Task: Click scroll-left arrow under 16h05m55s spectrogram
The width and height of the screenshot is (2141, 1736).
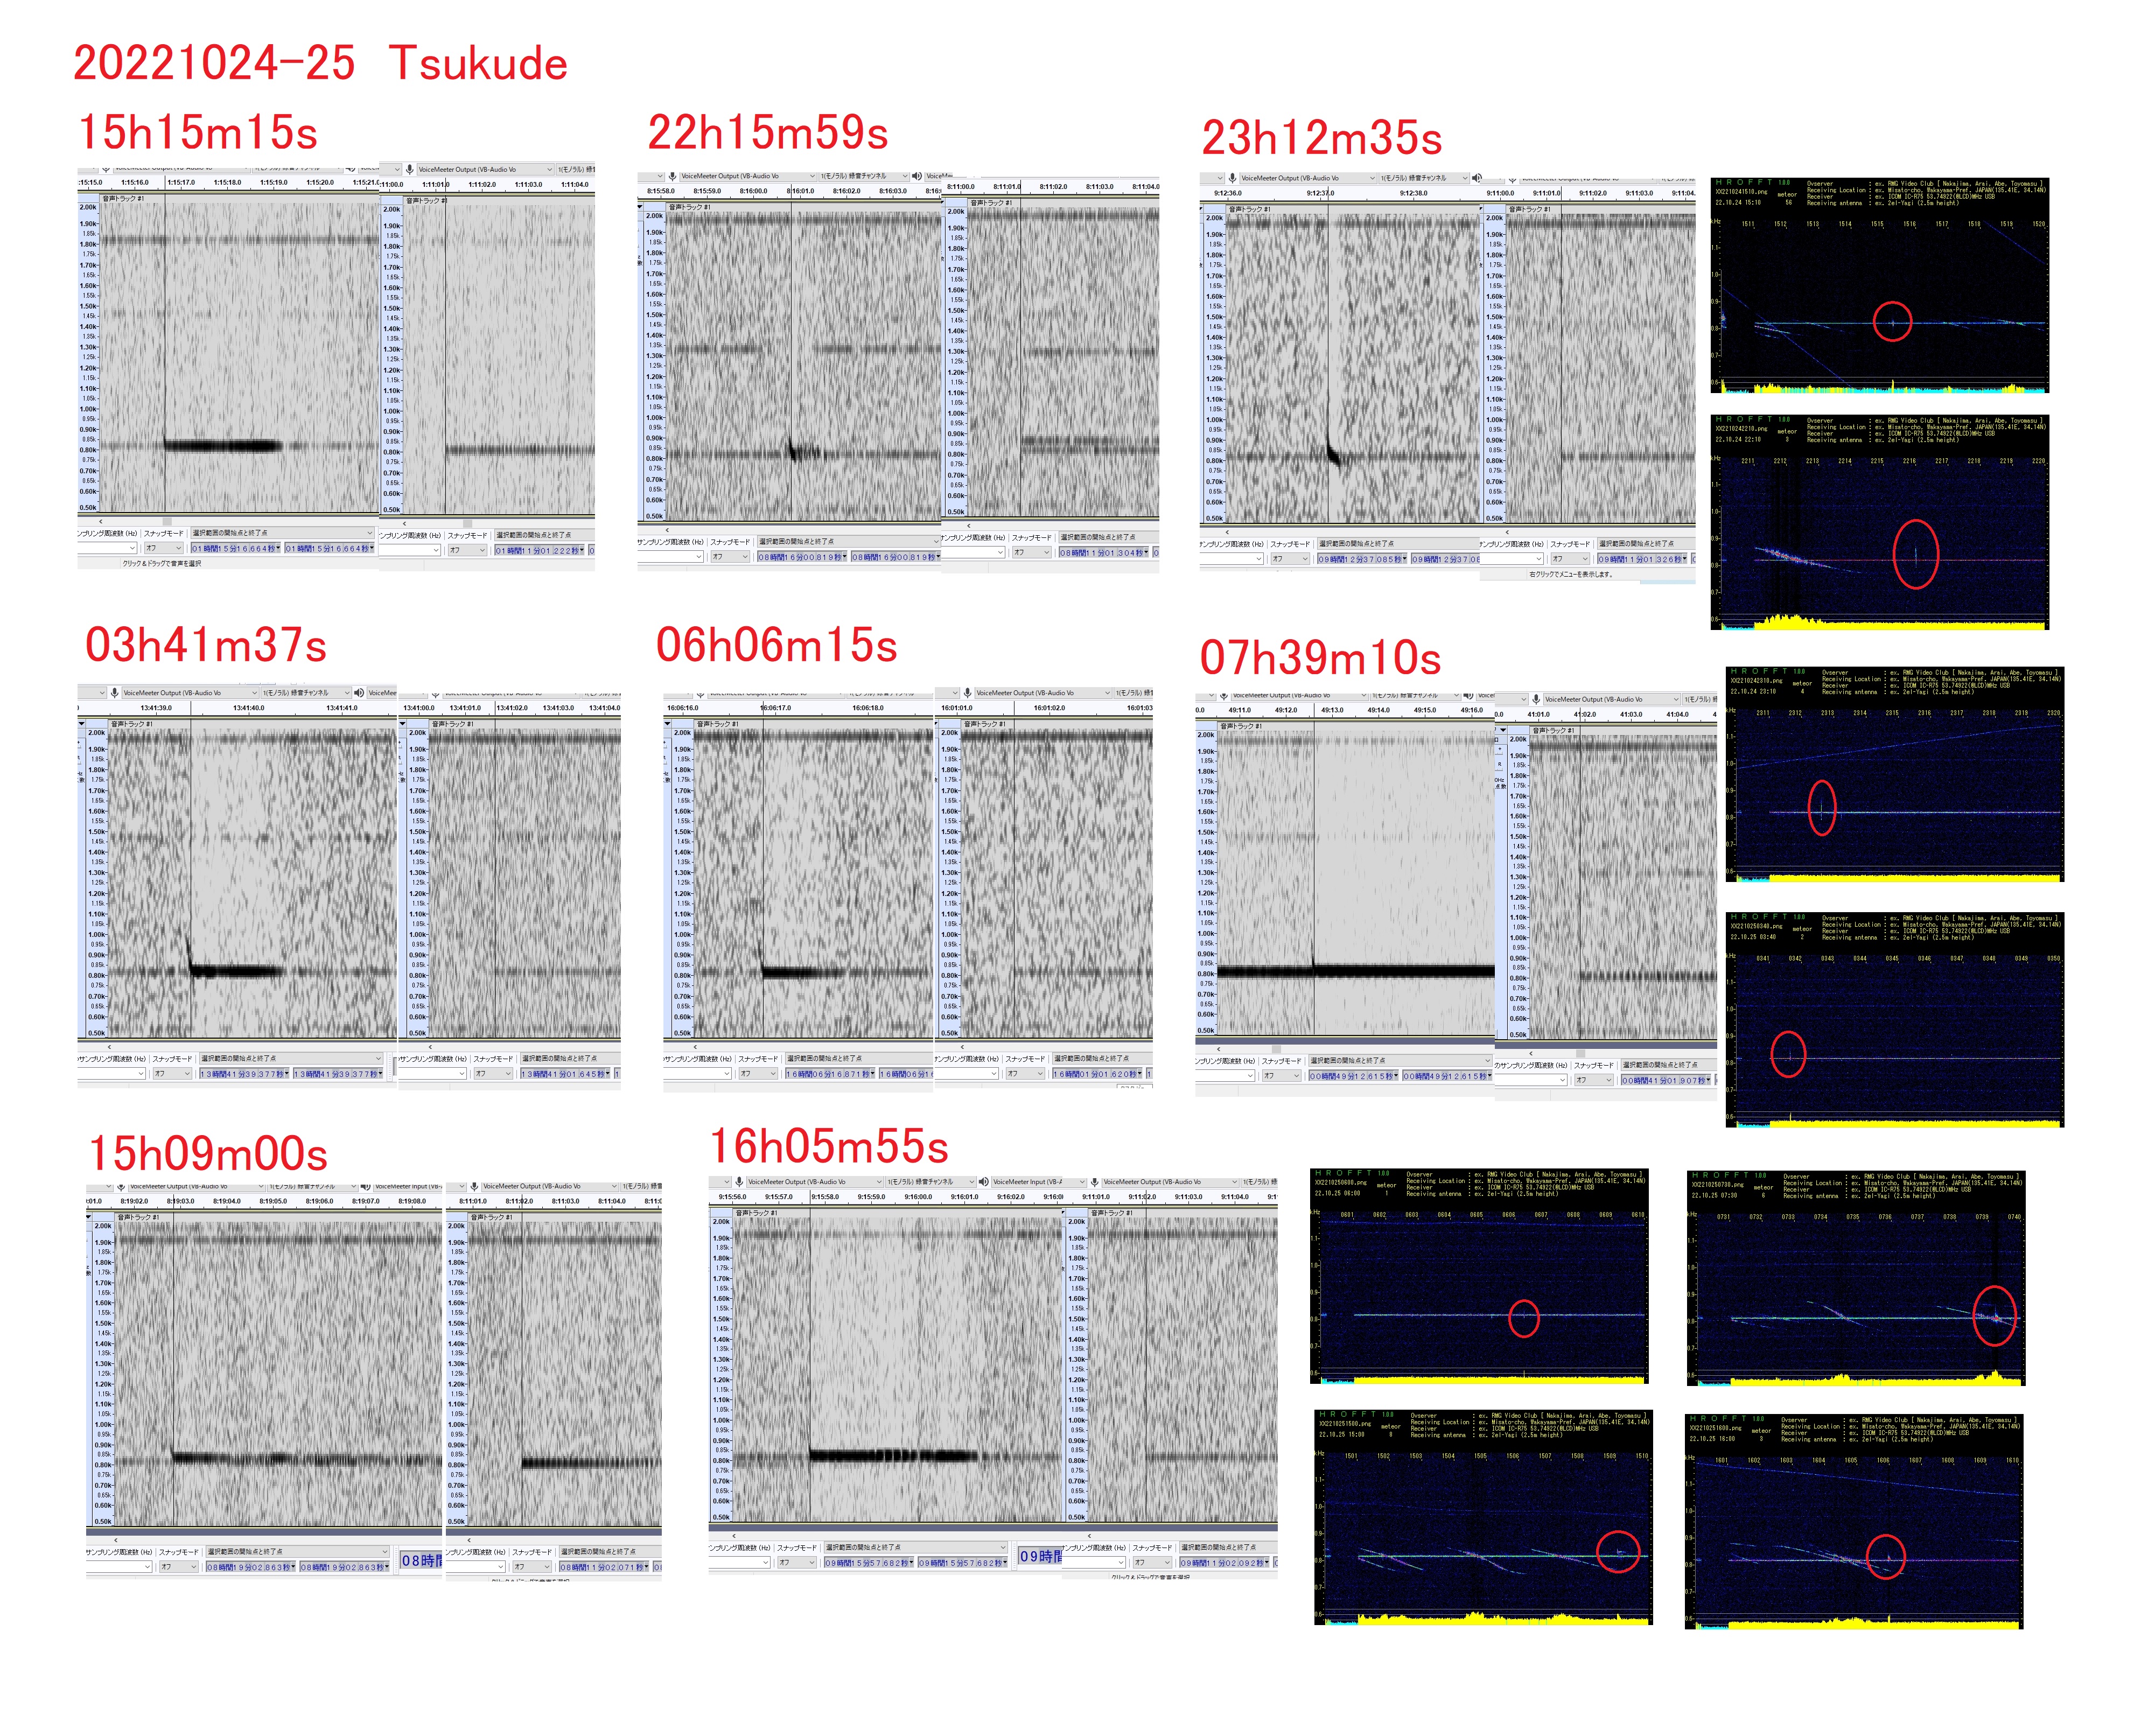Action: [734, 1536]
